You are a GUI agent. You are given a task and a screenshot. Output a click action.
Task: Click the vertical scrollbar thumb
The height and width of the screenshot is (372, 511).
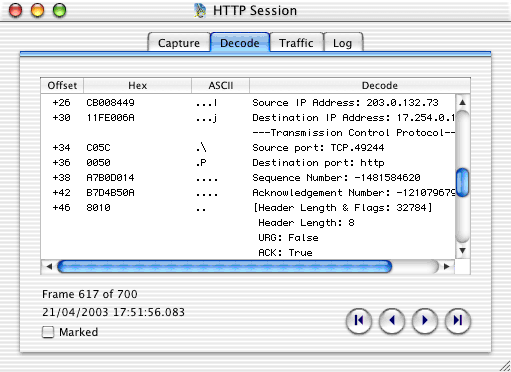(462, 182)
